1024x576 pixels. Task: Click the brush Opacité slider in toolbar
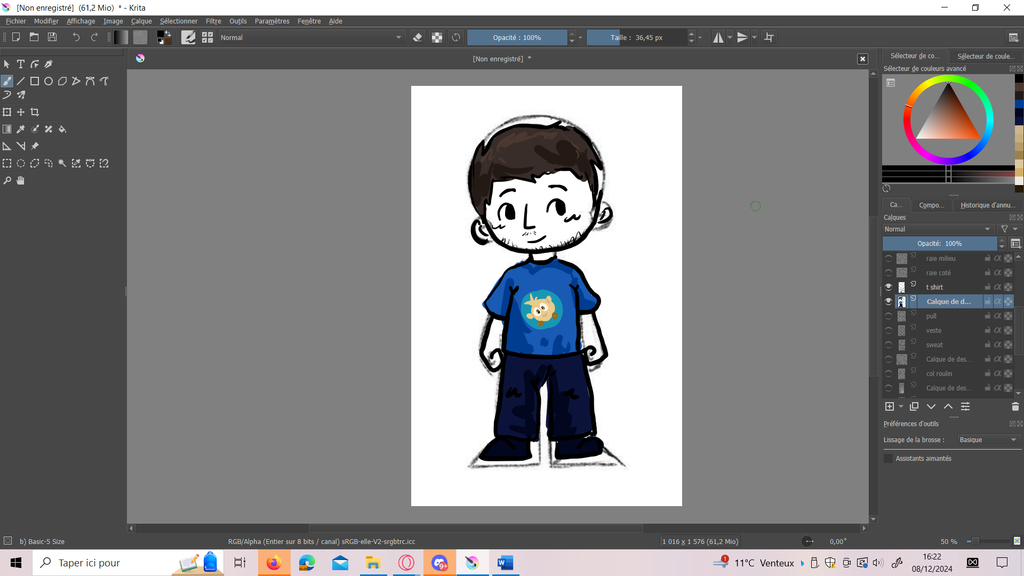pyautogui.click(x=517, y=38)
